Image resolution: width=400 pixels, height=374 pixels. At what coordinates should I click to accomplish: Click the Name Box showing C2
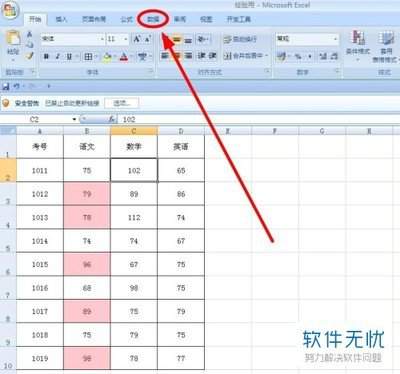point(49,119)
